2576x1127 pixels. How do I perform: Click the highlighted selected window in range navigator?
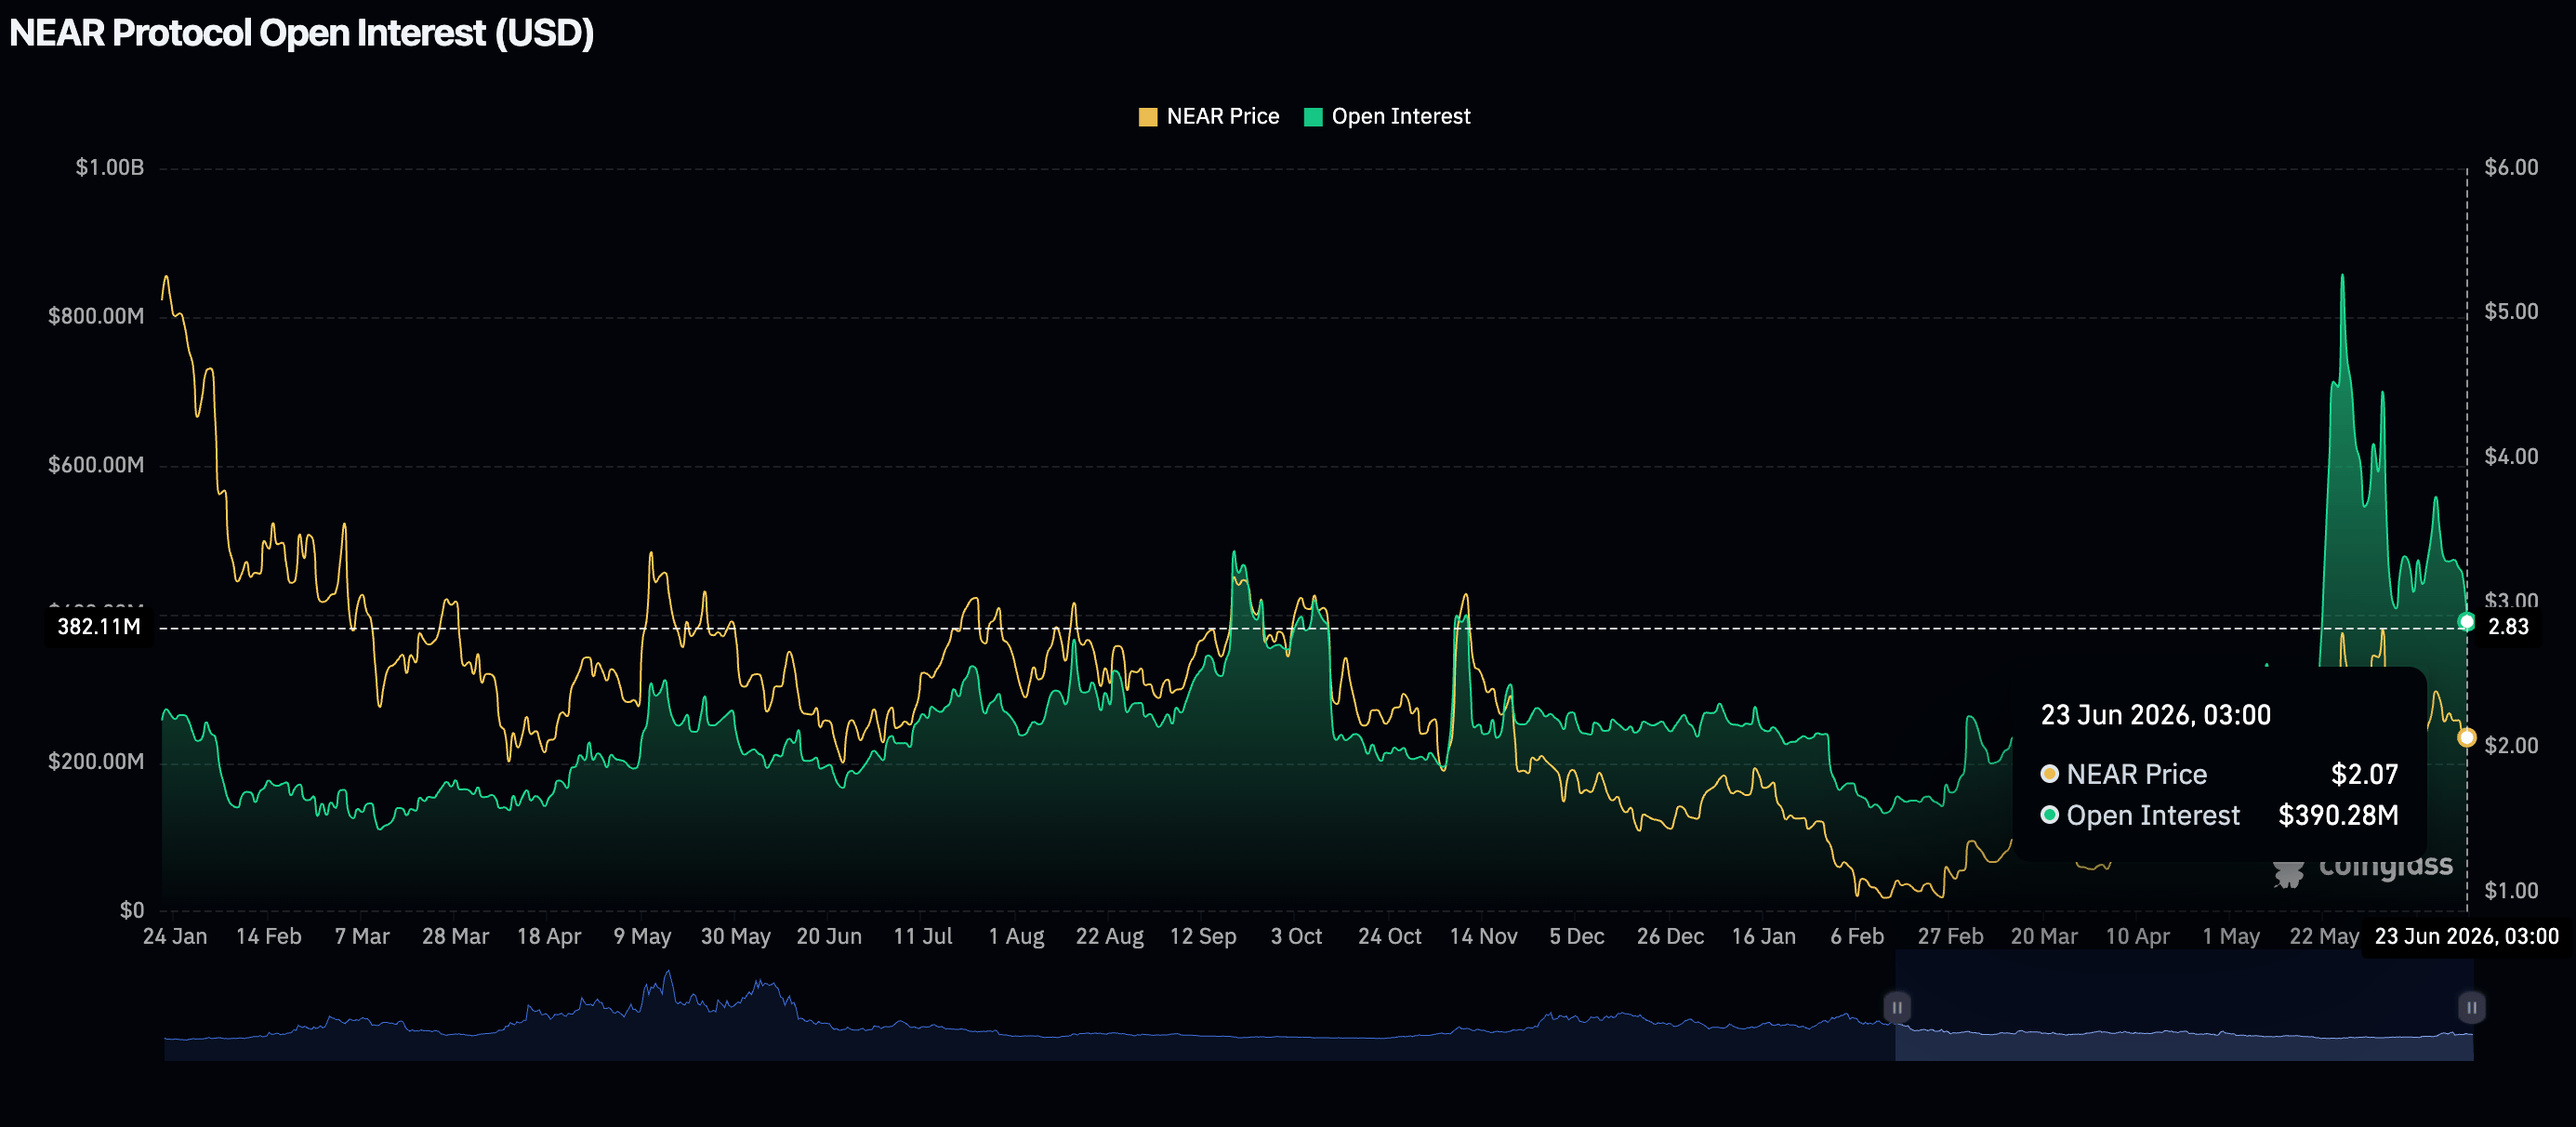2184,1006
